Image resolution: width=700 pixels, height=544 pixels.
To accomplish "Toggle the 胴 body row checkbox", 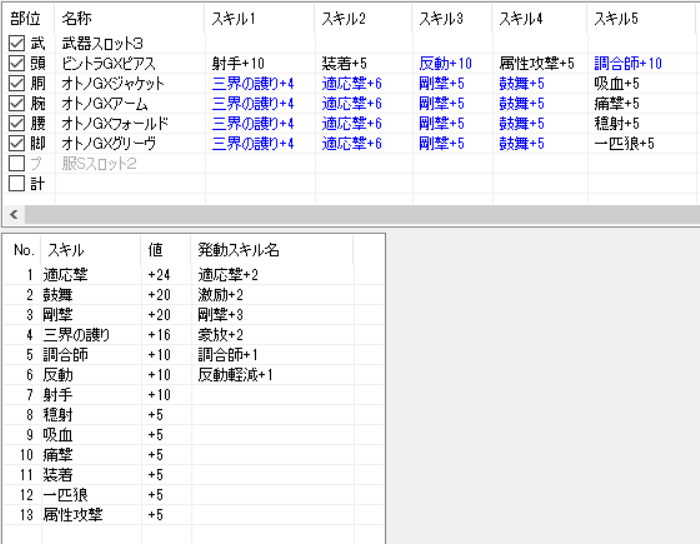I will click(x=17, y=83).
